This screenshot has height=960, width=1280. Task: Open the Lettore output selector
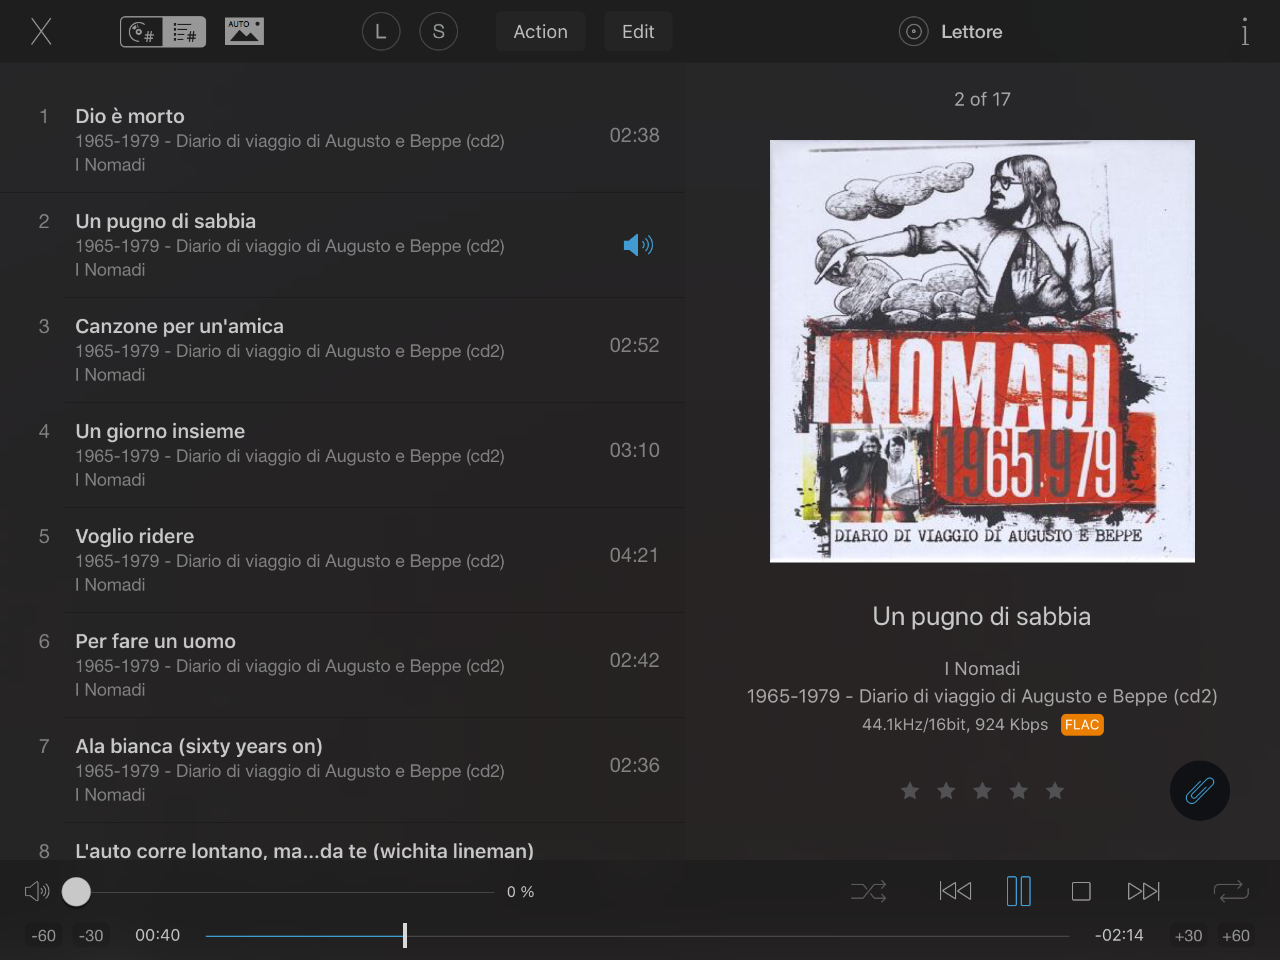[x=951, y=32]
